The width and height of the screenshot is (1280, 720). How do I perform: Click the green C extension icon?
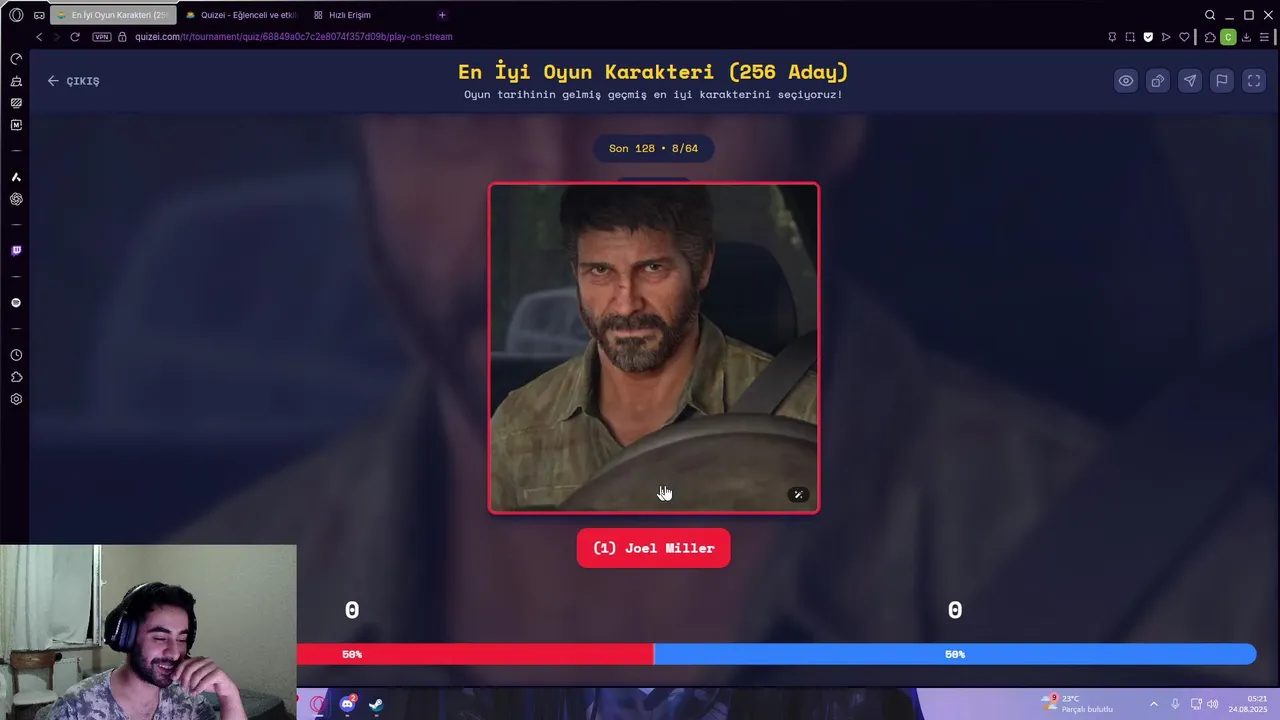(x=1228, y=37)
